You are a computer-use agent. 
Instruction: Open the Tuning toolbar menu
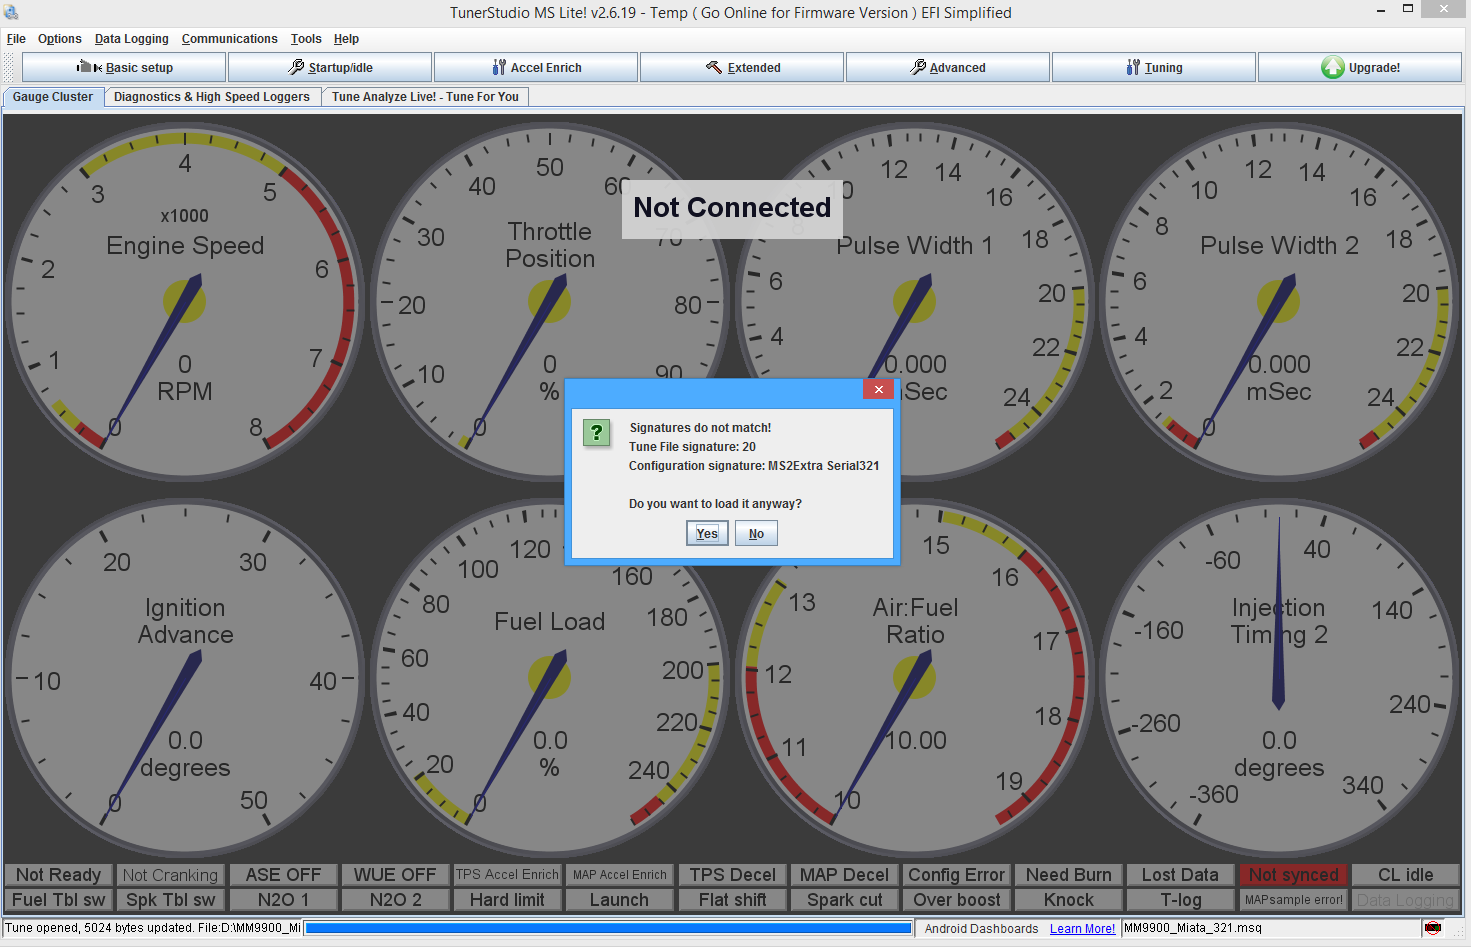1154,68
